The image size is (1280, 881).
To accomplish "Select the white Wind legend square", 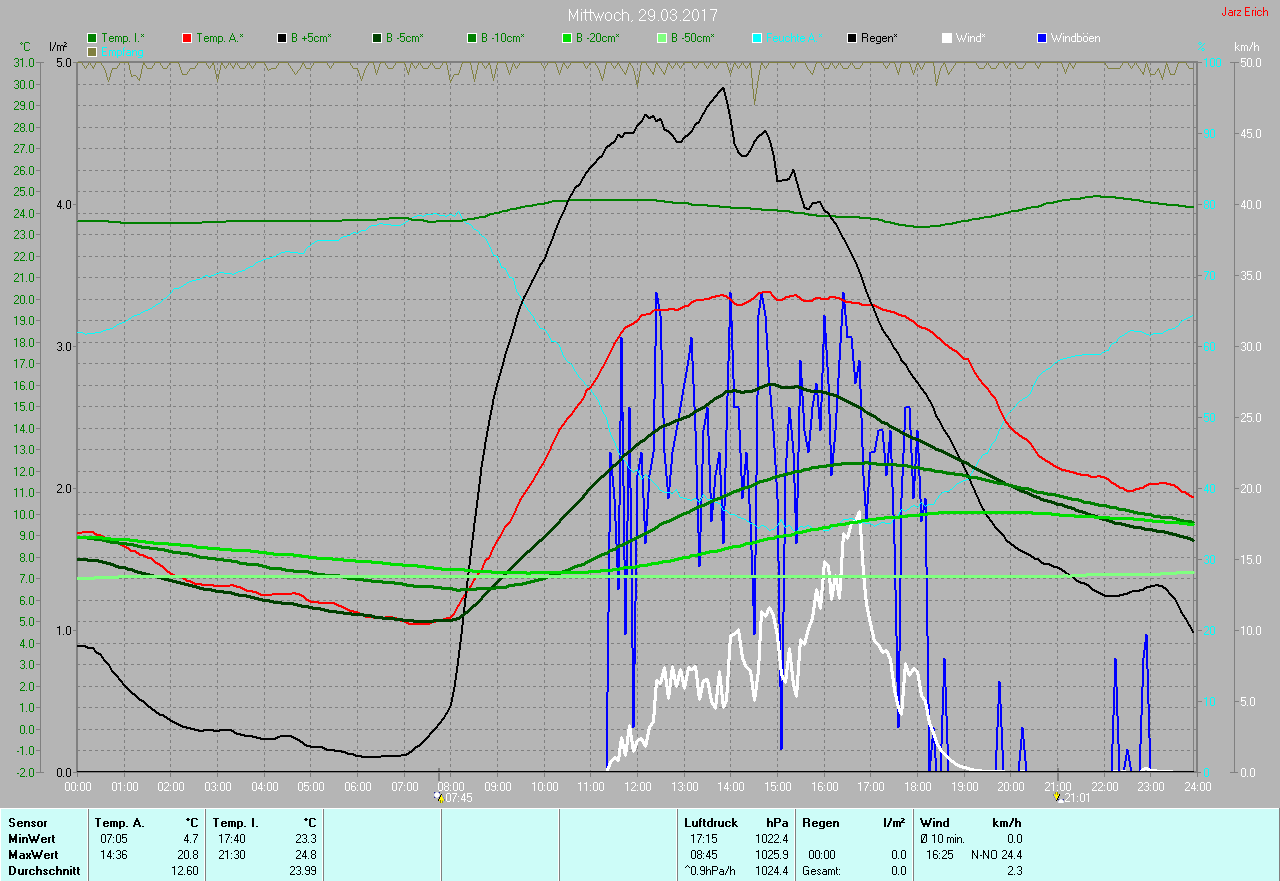I will 947,38.
